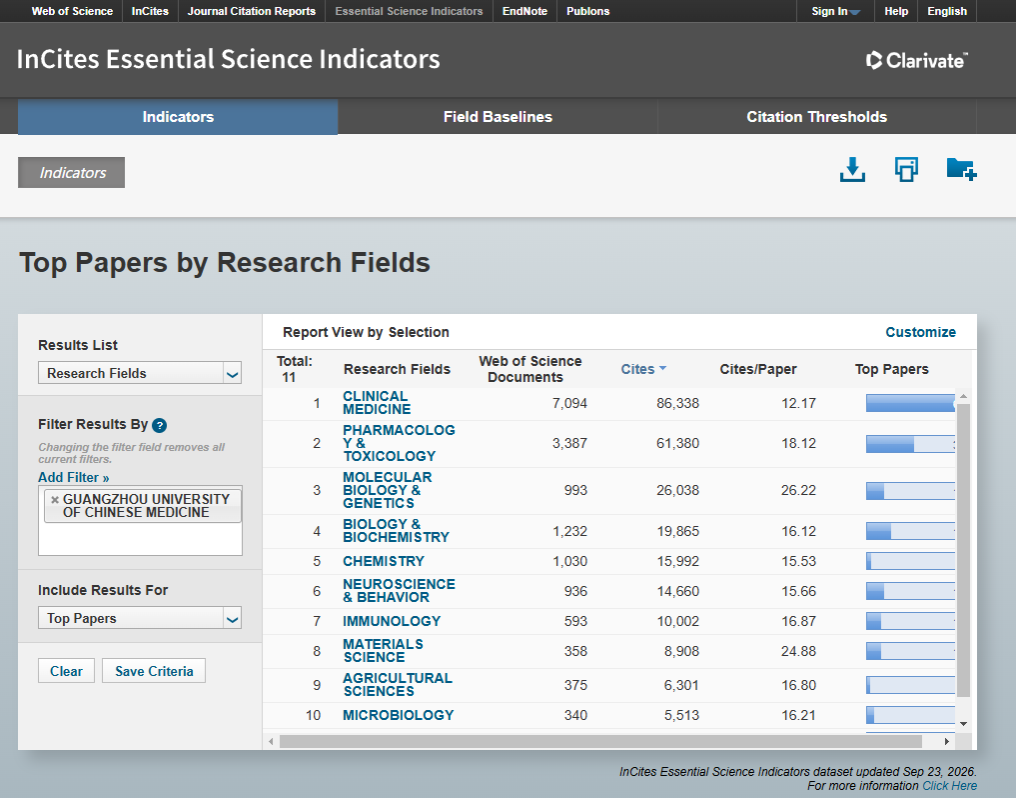Screen dimensions: 1016x798
Task: Click the horizontal scrollbar right arrow
Action: pyautogui.click(x=947, y=741)
